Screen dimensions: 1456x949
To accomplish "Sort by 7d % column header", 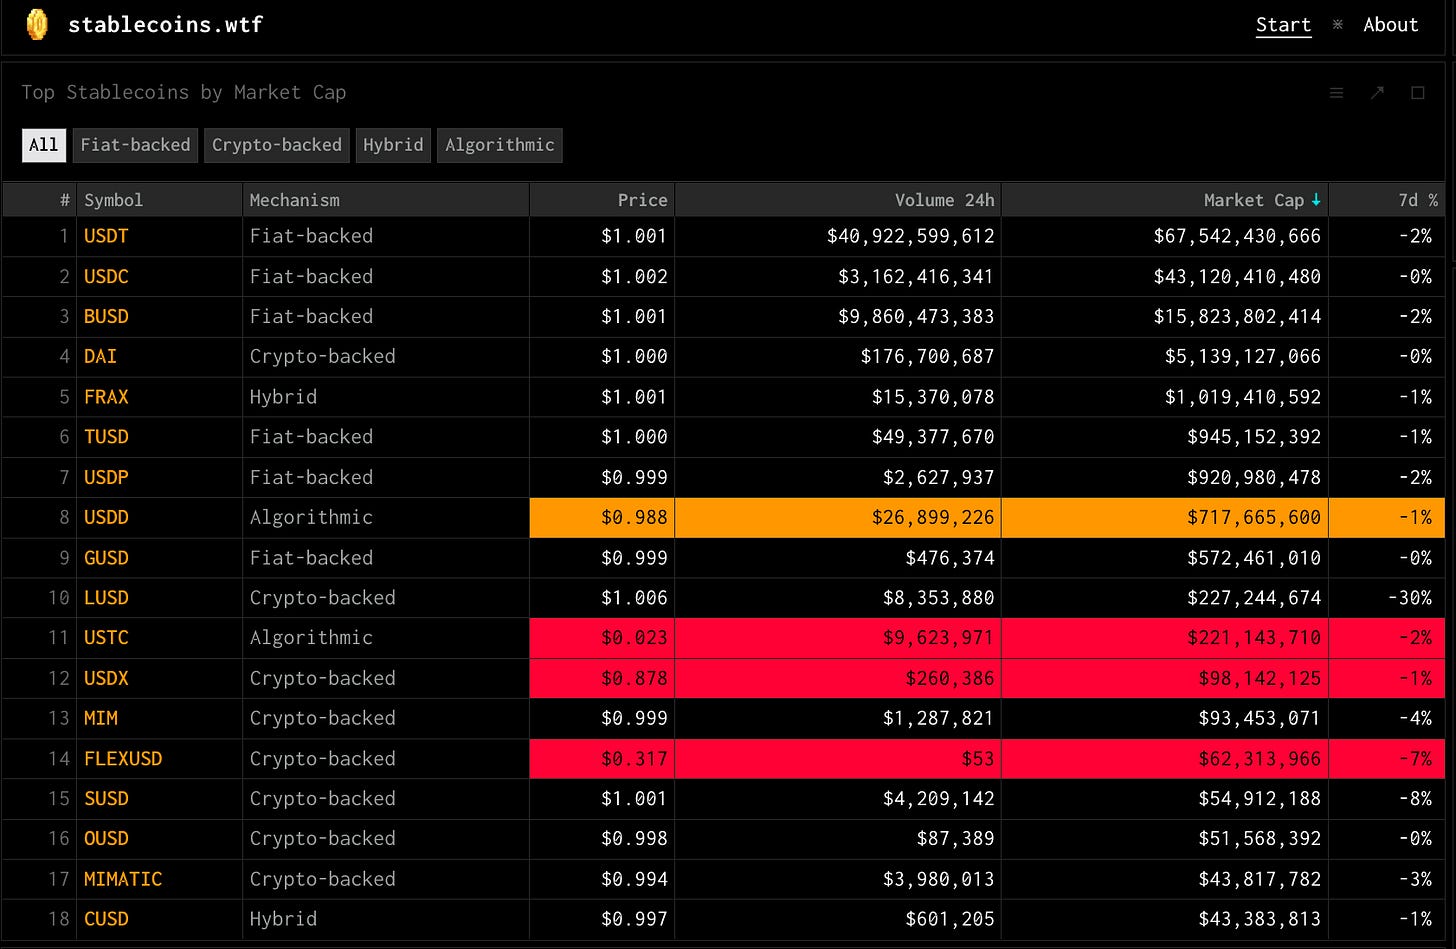I will click(1418, 200).
